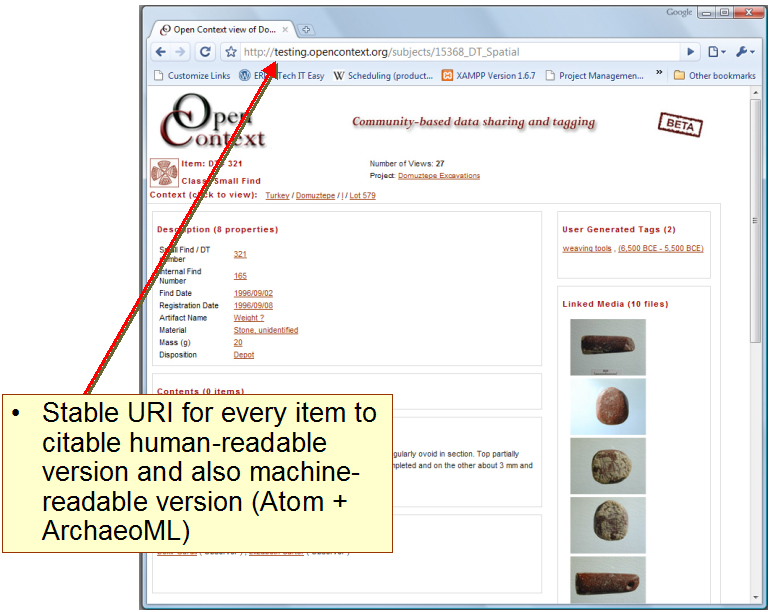The width and height of the screenshot is (772, 612).
Task: Click the 321 small find number link
Action: coord(240,254)
